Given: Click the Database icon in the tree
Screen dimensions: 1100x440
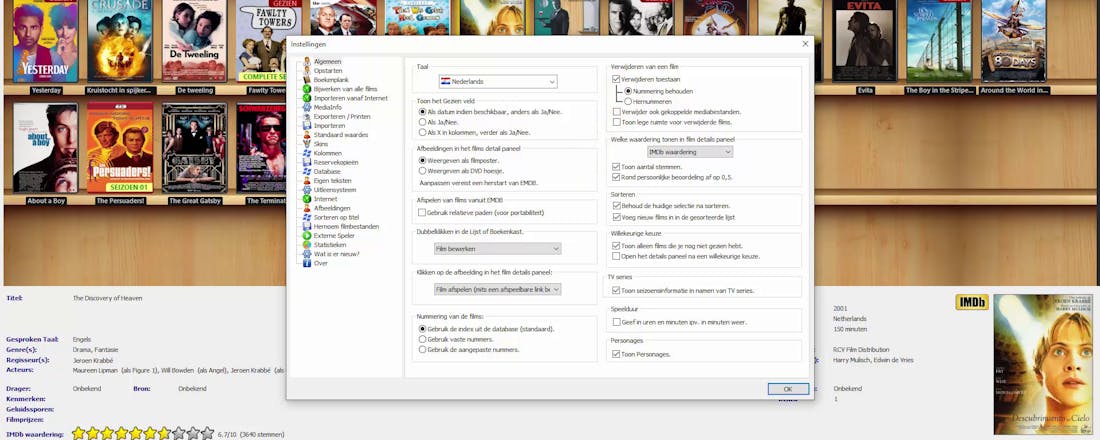Looking at the screenshot, I should coord(307,171).
